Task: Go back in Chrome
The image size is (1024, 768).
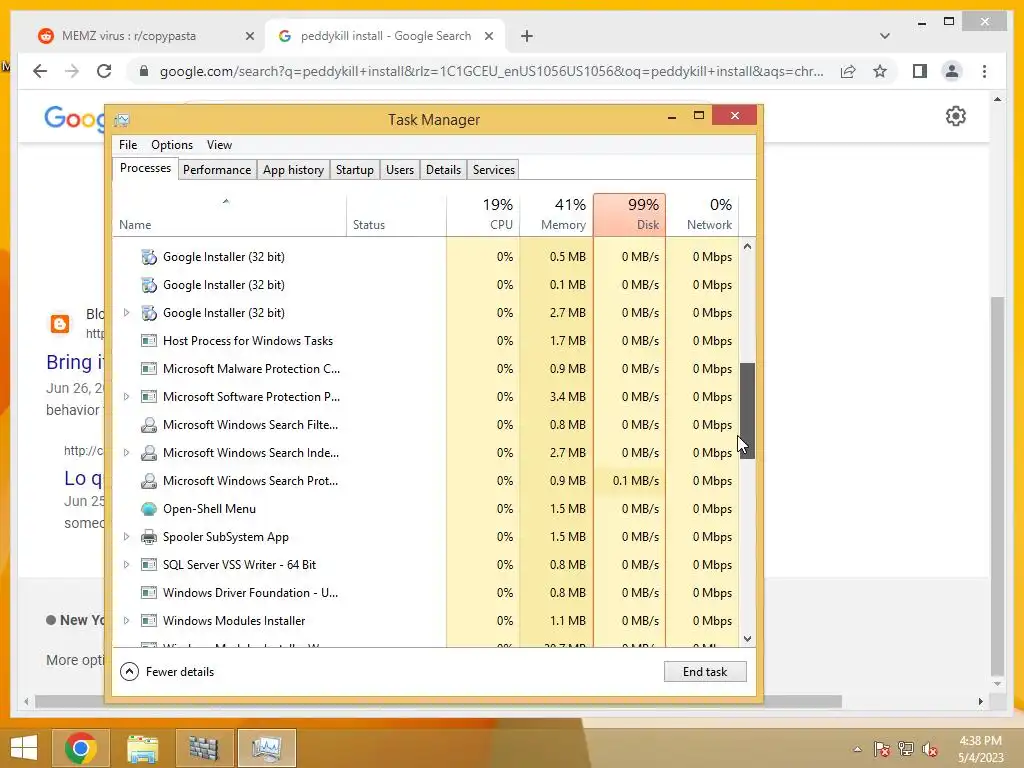Action: point(40,71)
